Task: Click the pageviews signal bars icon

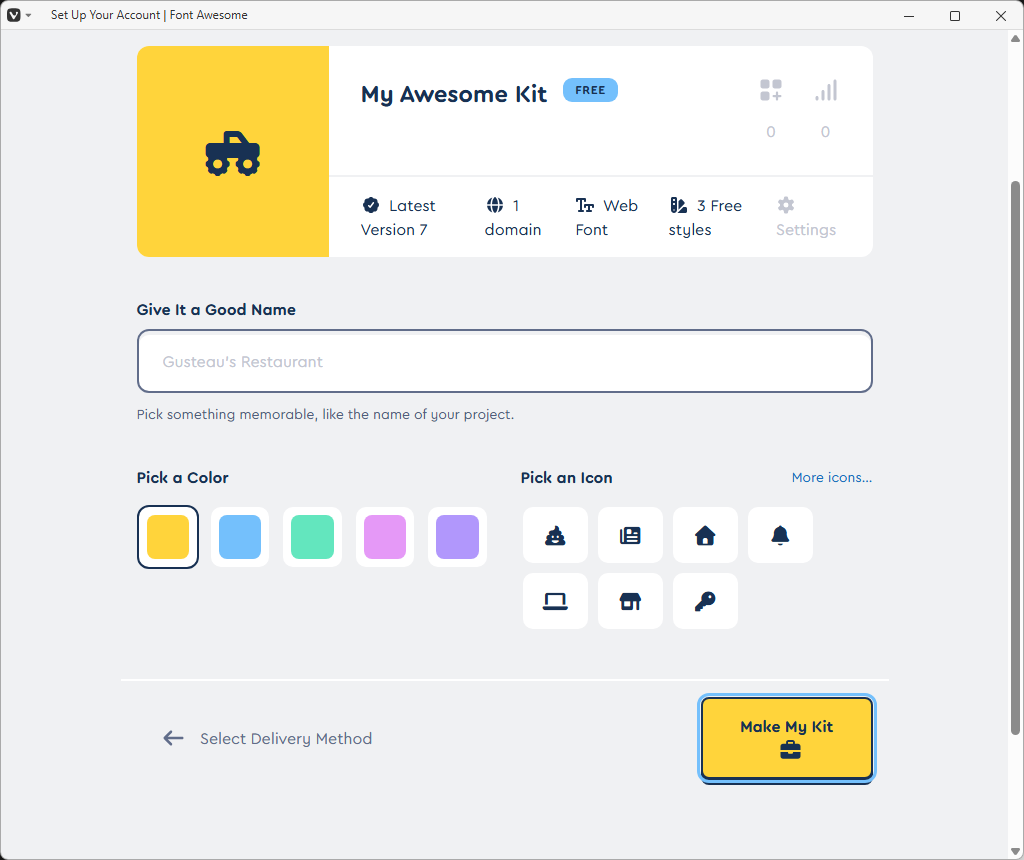Action: (x=826, y=90)
